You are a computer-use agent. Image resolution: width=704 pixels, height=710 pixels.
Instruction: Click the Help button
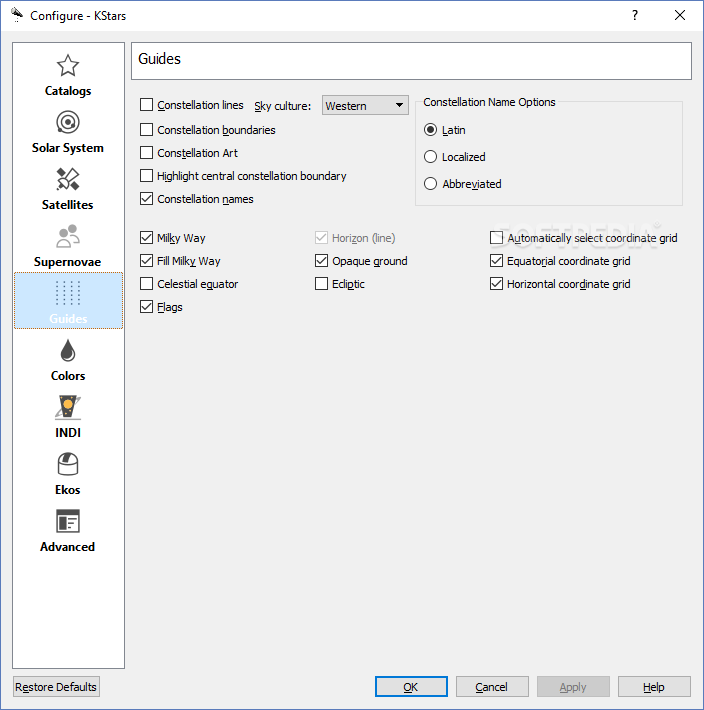click(x=654, y=687)
